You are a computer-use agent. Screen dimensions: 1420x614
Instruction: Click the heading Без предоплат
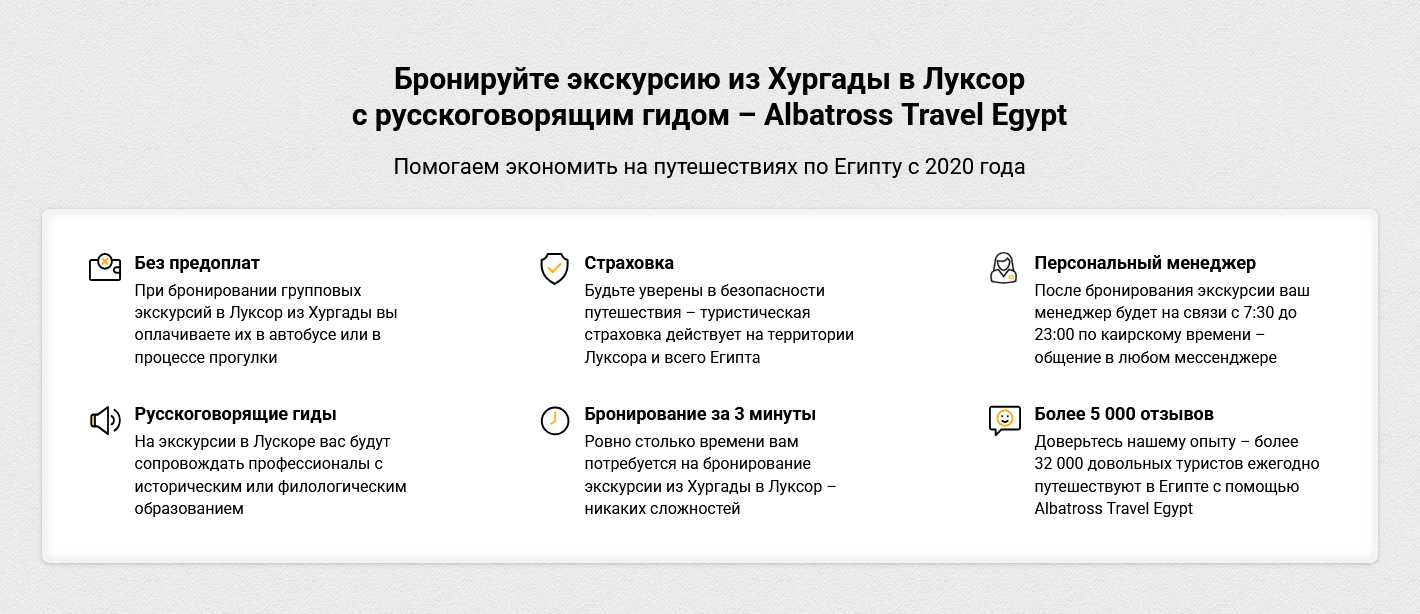(197, 263)
